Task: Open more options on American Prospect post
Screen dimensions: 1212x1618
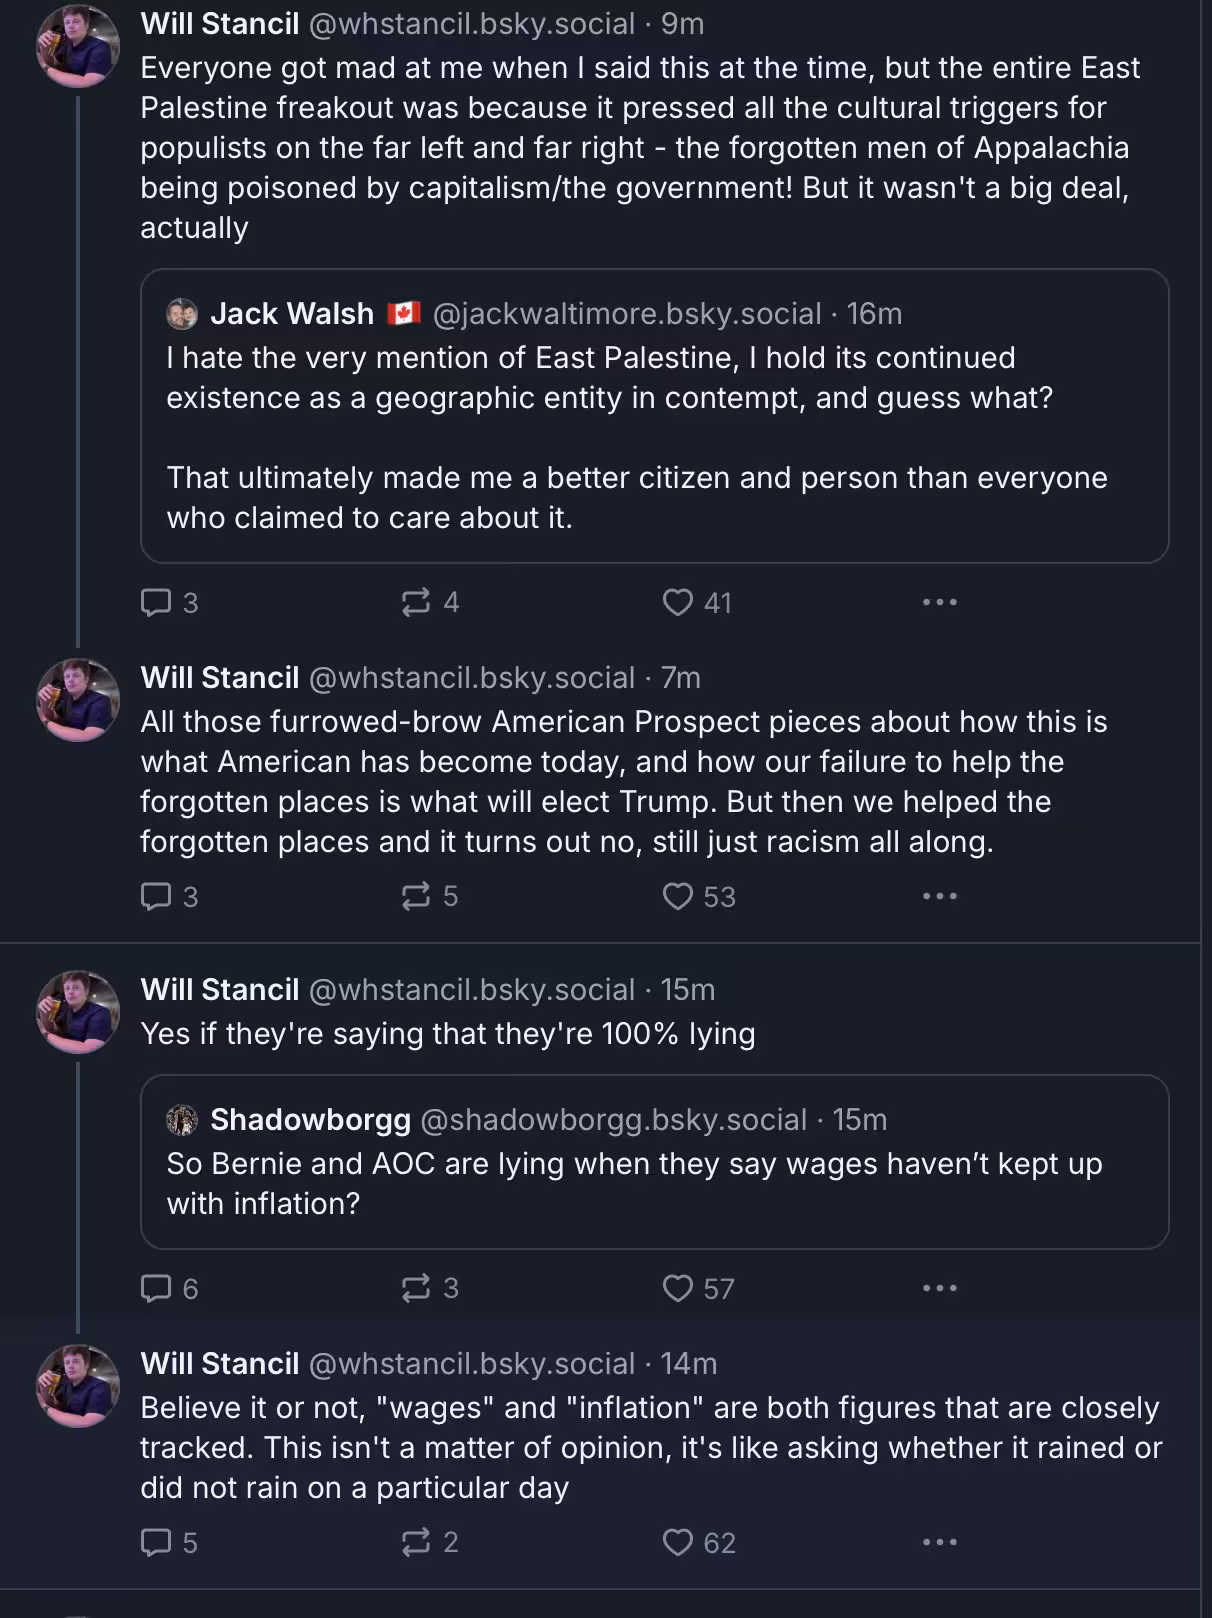Action: (939, 896)
